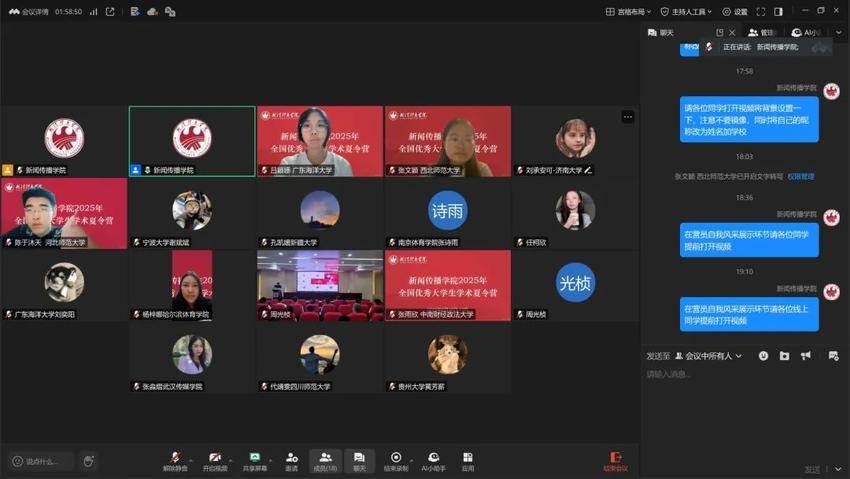Open 会议详情 meeting details
850x479 pixels.
point(29,11)
